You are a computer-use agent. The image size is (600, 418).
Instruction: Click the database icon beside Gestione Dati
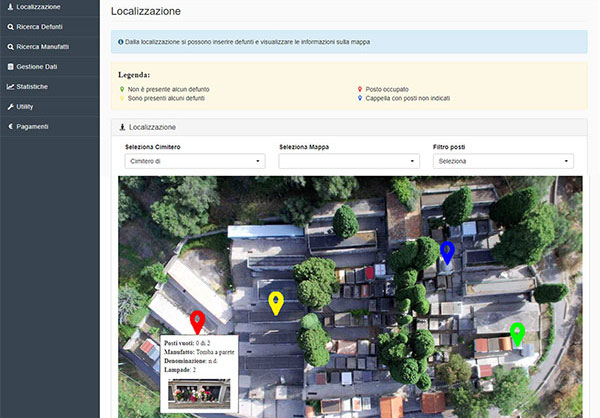(10, 67)
